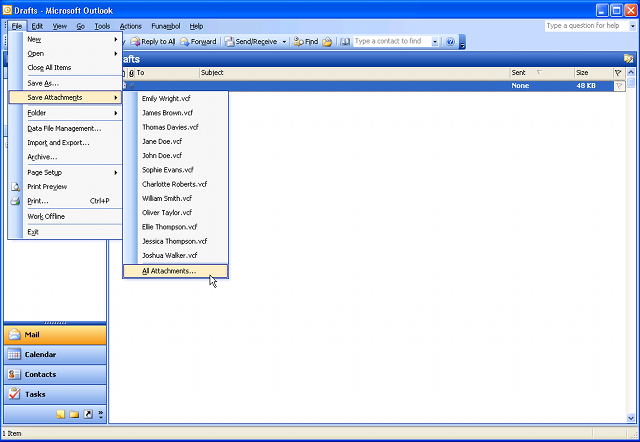640x442 pixels.
Task: Click the open-folder icon next to Find
Action: [x=327, y=42]
